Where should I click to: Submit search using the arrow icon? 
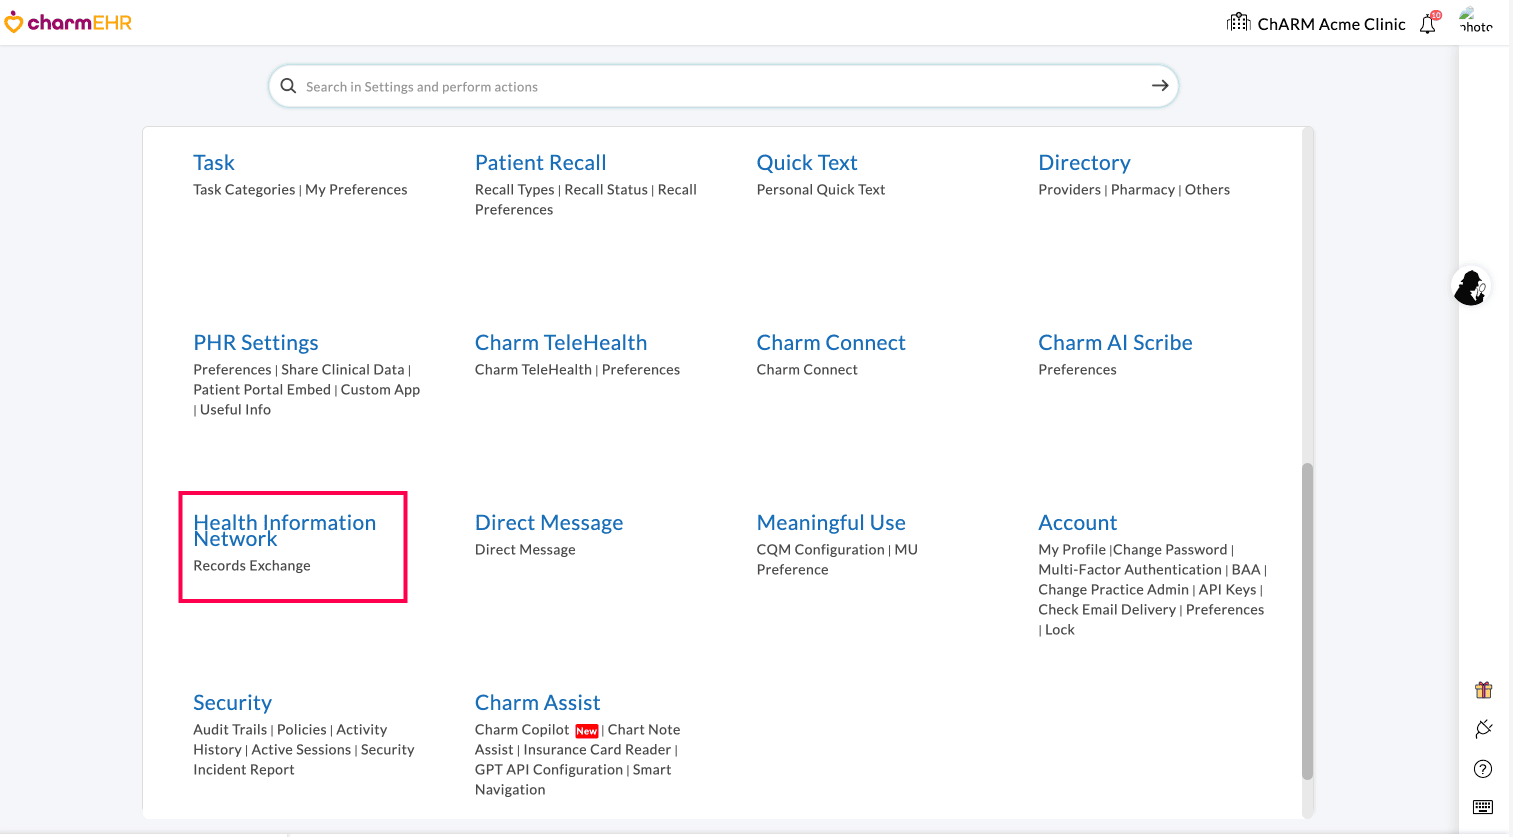pyautogui.click(x=1159, y=86)
